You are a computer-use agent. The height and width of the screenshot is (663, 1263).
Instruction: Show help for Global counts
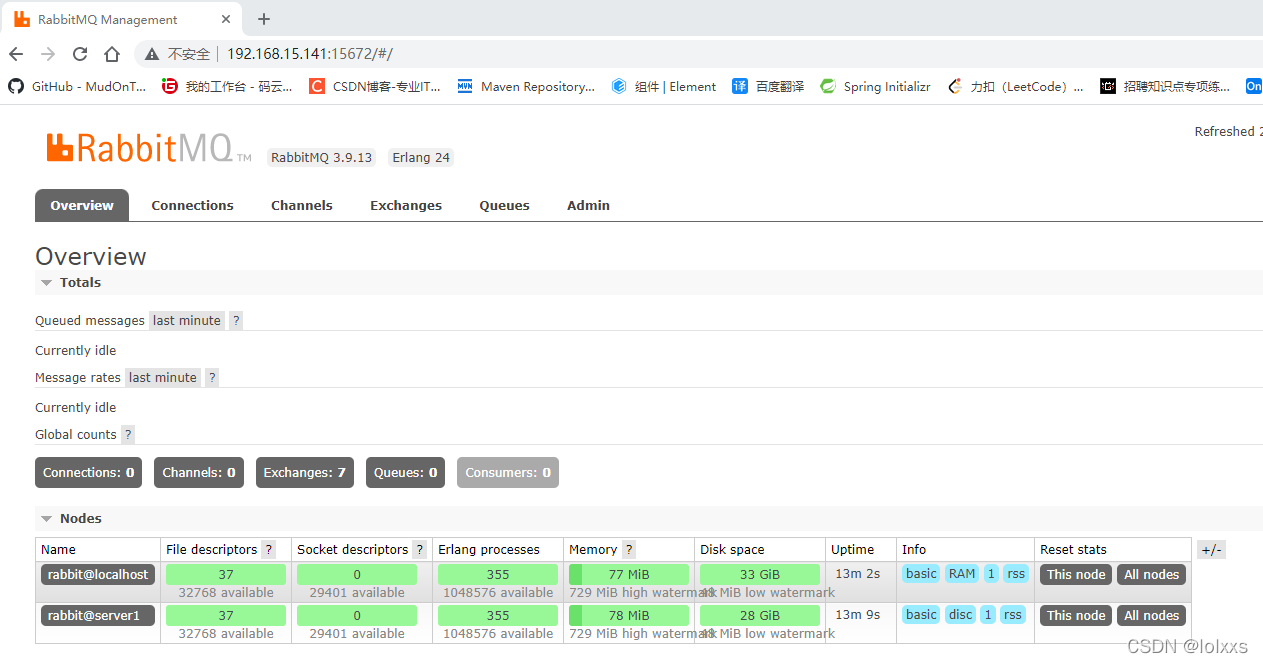pos(128,435)
